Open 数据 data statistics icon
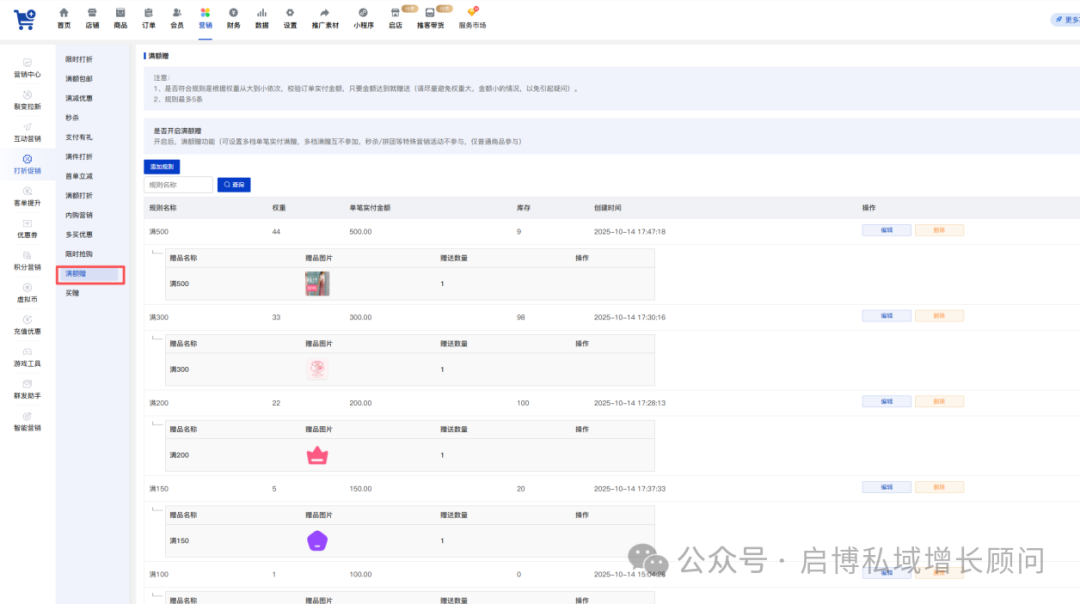Image resolution: width=1080 pixels, height=604 pixels. click(262, 13)
